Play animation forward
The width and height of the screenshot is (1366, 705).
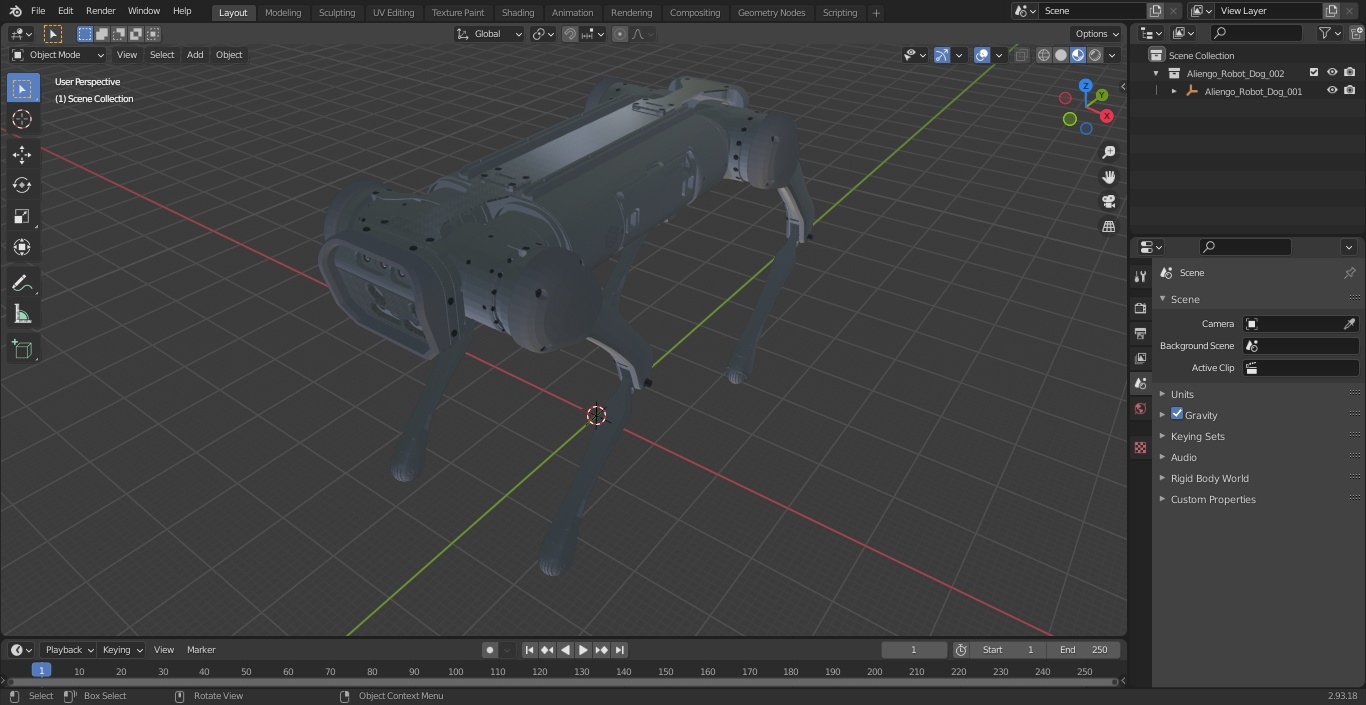pos(583,650)
